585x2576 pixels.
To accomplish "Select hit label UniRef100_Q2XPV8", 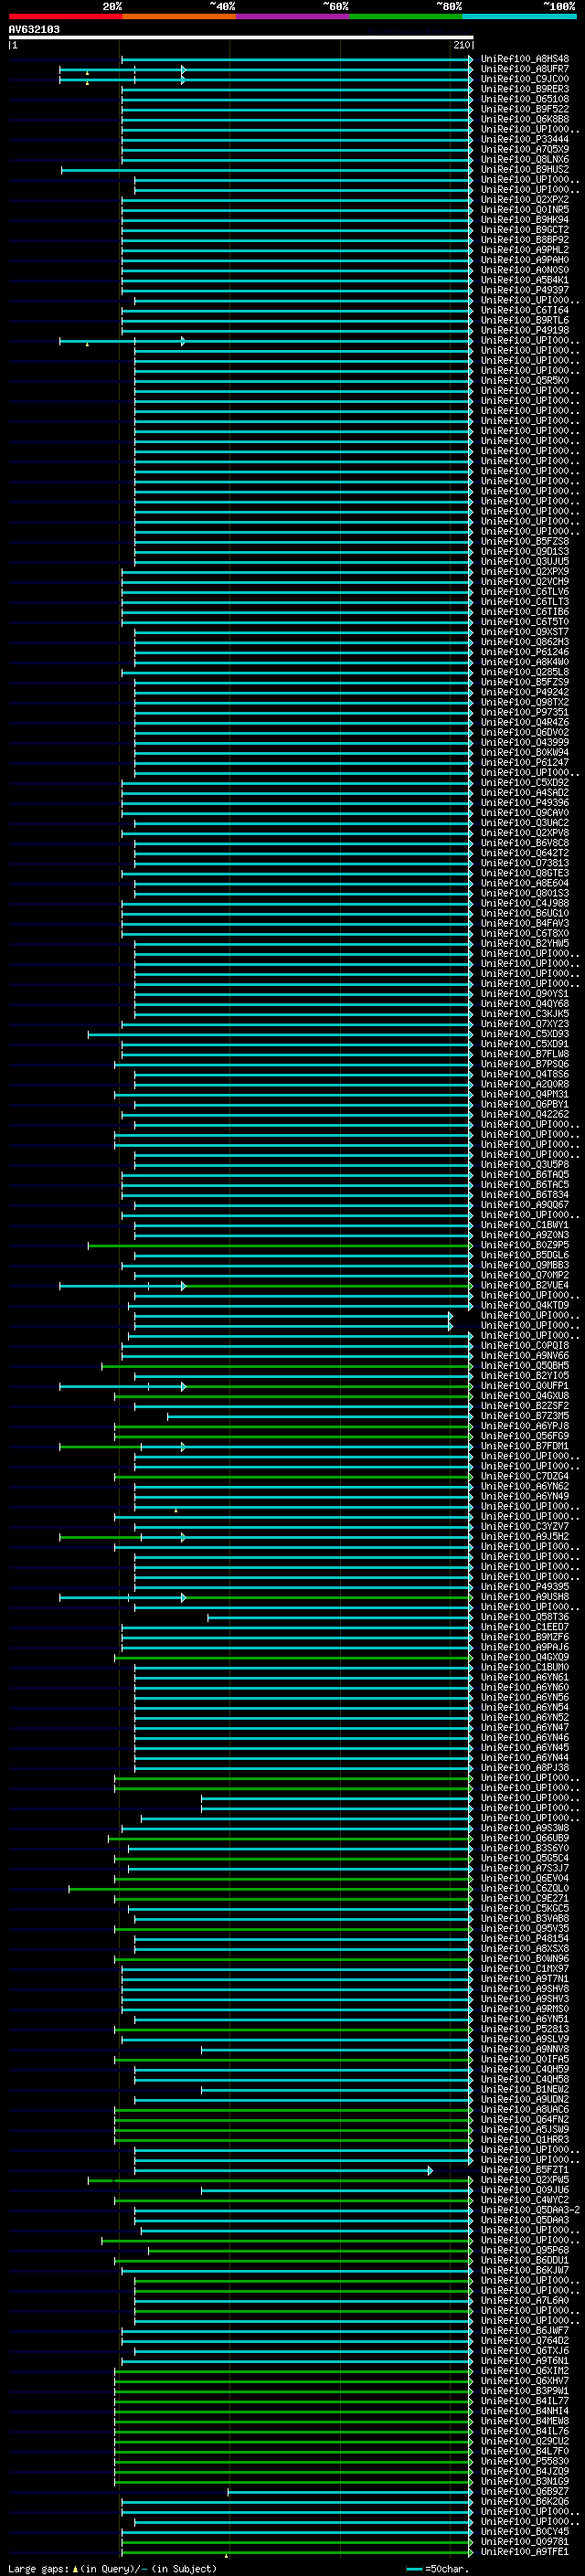I will (525, 833).
